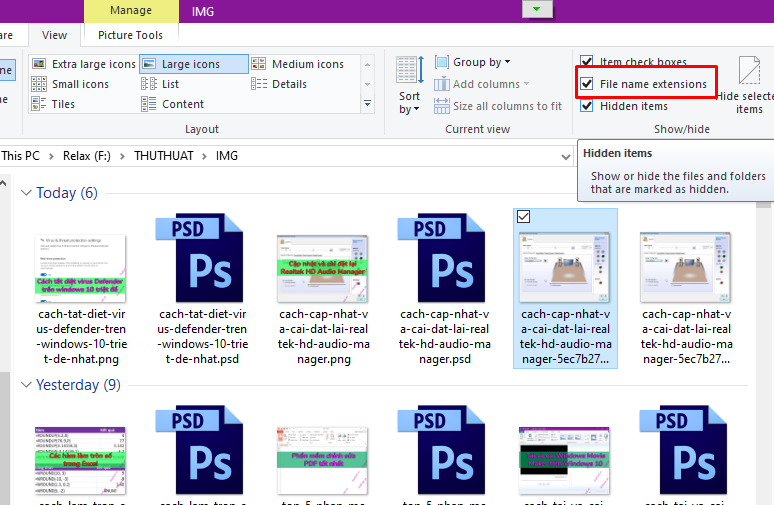
Task: Select cach-cap-nhat realtek manager.png thumbnail
Action: (323, 268)
